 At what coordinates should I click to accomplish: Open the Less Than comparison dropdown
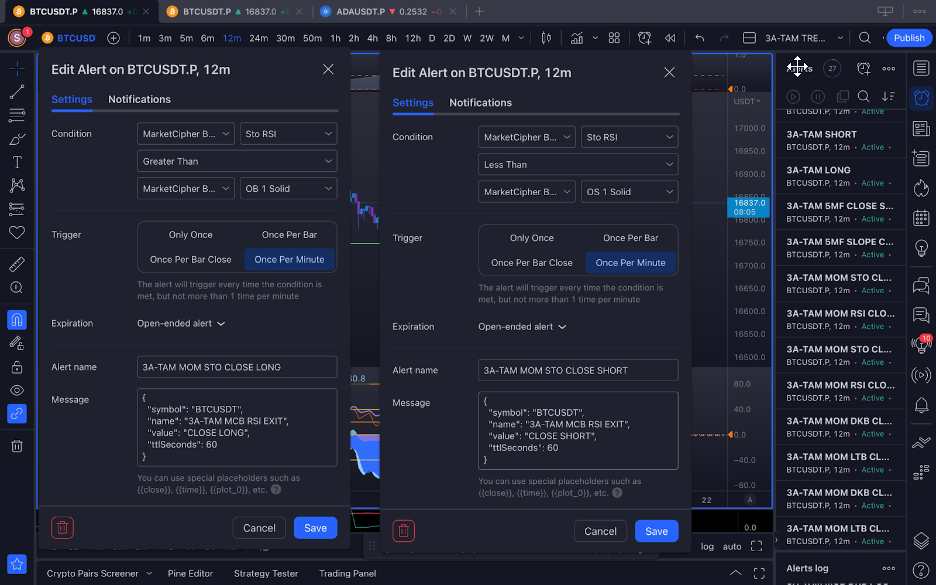578,165
